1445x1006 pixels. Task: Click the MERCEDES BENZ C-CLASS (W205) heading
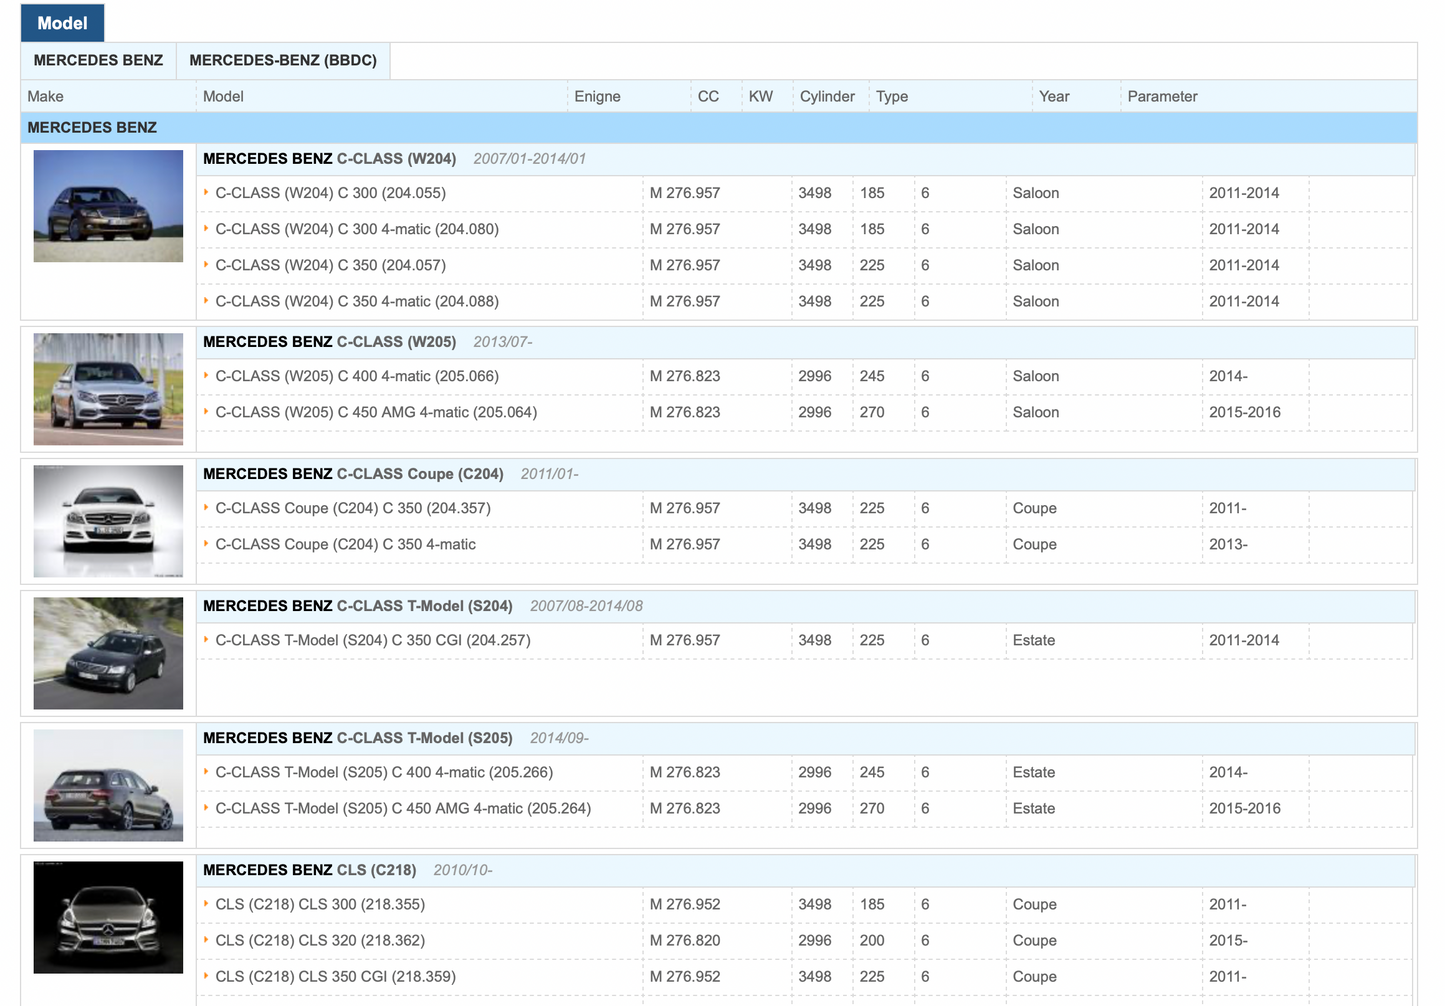point(329,342)
